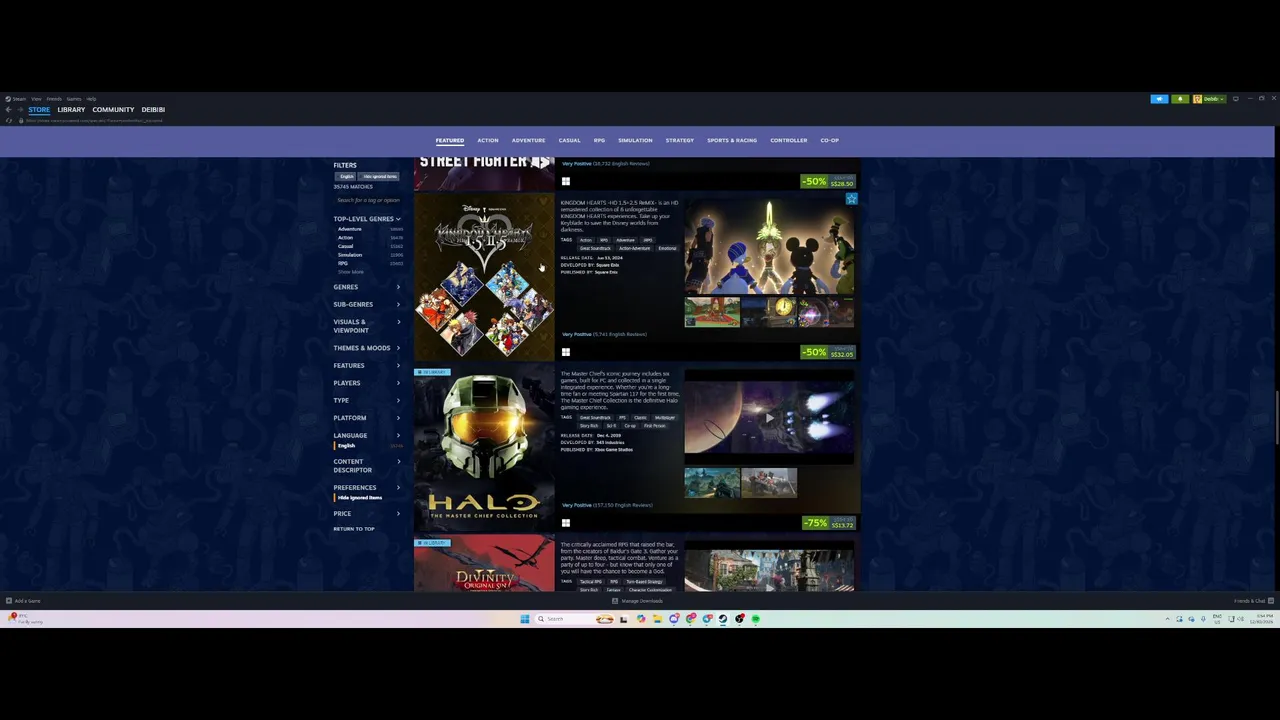Click the Steam forward navigation arrow

pyautogui.click(x=20, y=109)
